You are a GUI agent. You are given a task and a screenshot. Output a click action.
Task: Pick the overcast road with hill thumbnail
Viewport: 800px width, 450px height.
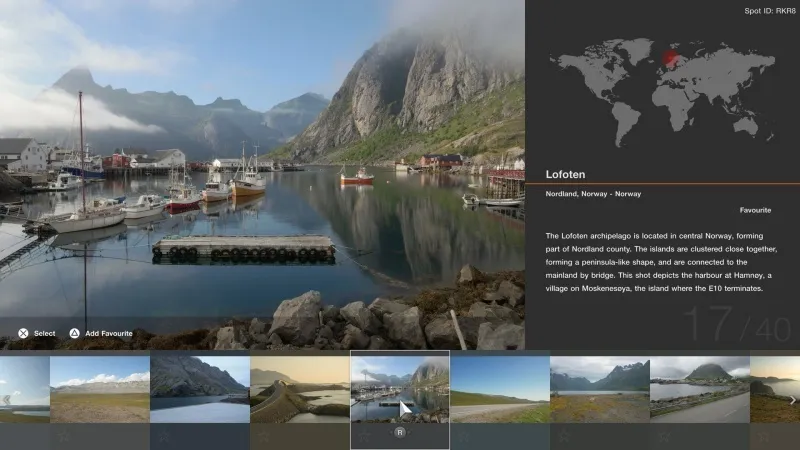coord(700,389)
